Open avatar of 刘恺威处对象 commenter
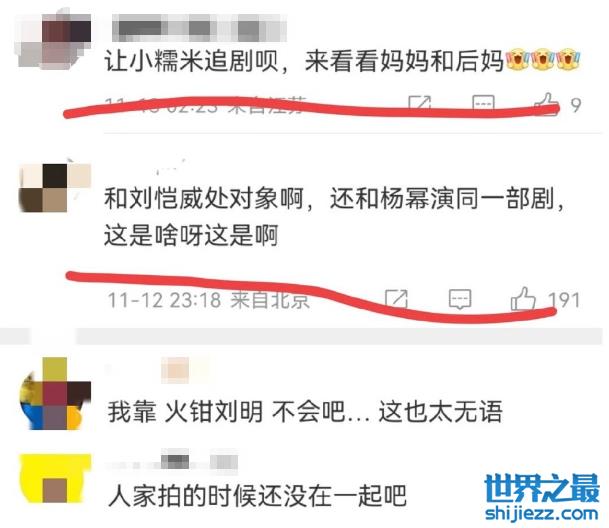The height and width of the screenshot is (528, 609). [54, 188]
